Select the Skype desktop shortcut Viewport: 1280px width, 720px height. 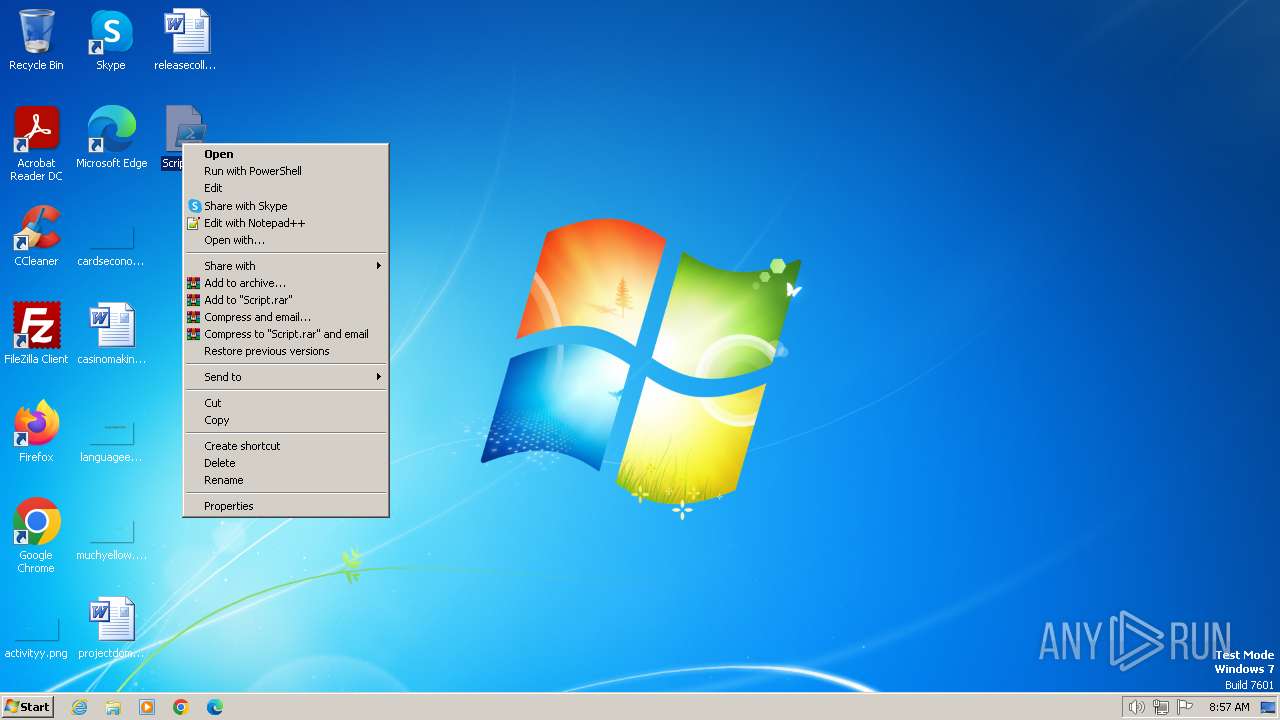click(111, 40)
